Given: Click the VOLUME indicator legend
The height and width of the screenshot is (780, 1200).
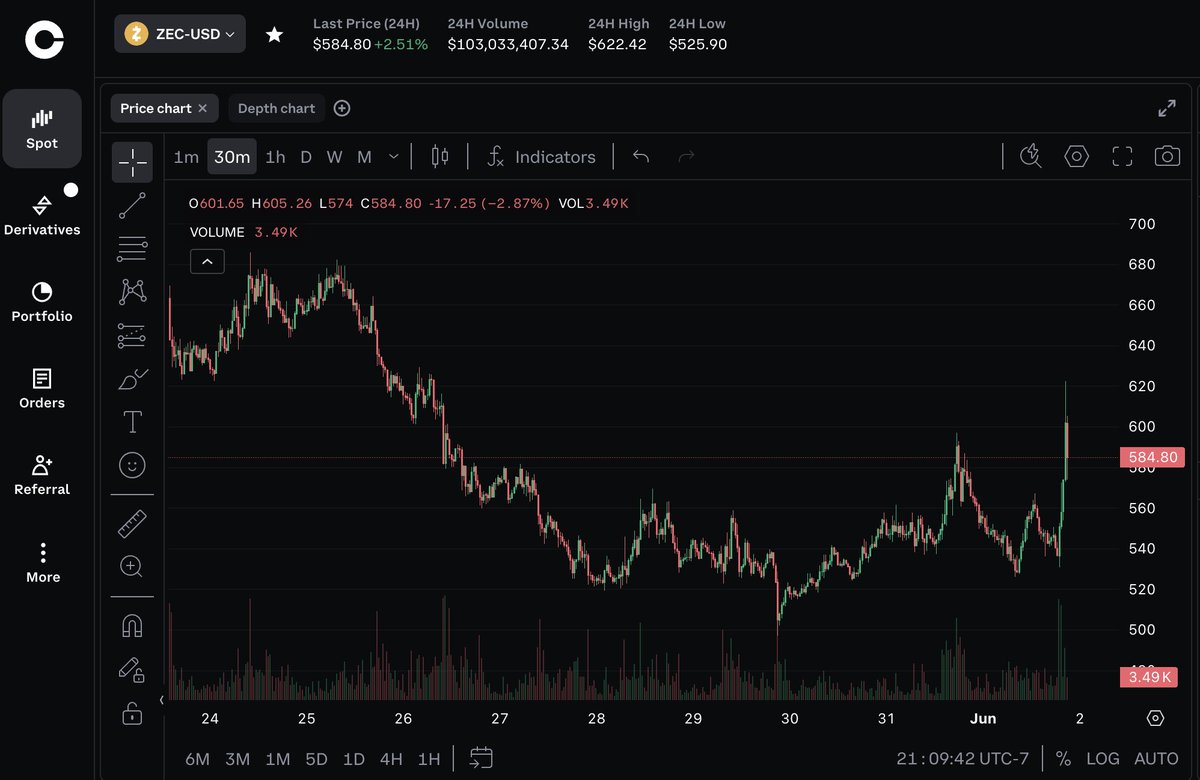Looking at the screenshot, I should click(x=217, y=232).
